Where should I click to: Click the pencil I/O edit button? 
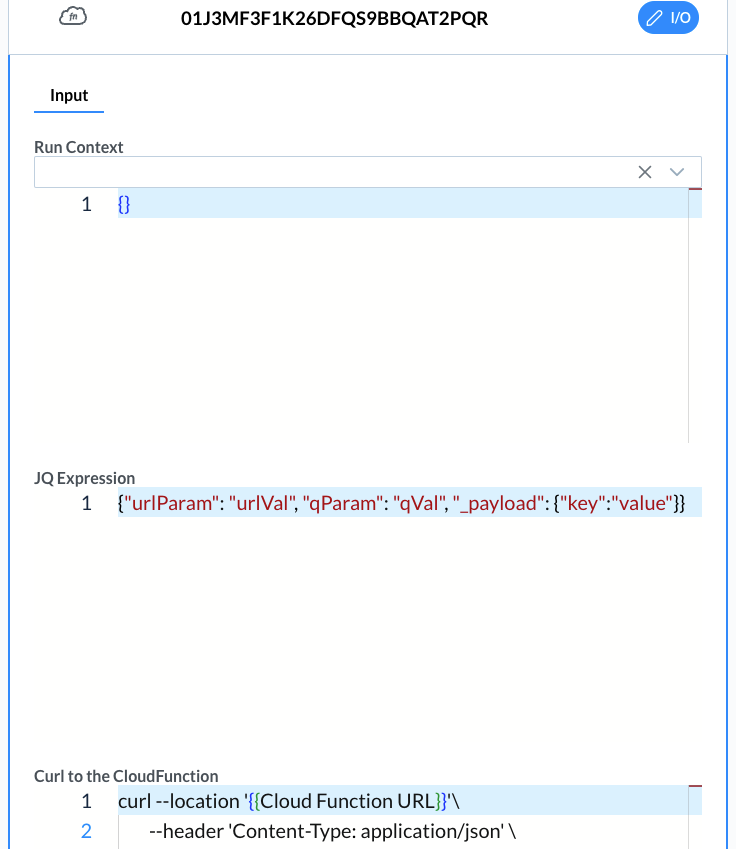pyautogui.click(x=668, y=18)
